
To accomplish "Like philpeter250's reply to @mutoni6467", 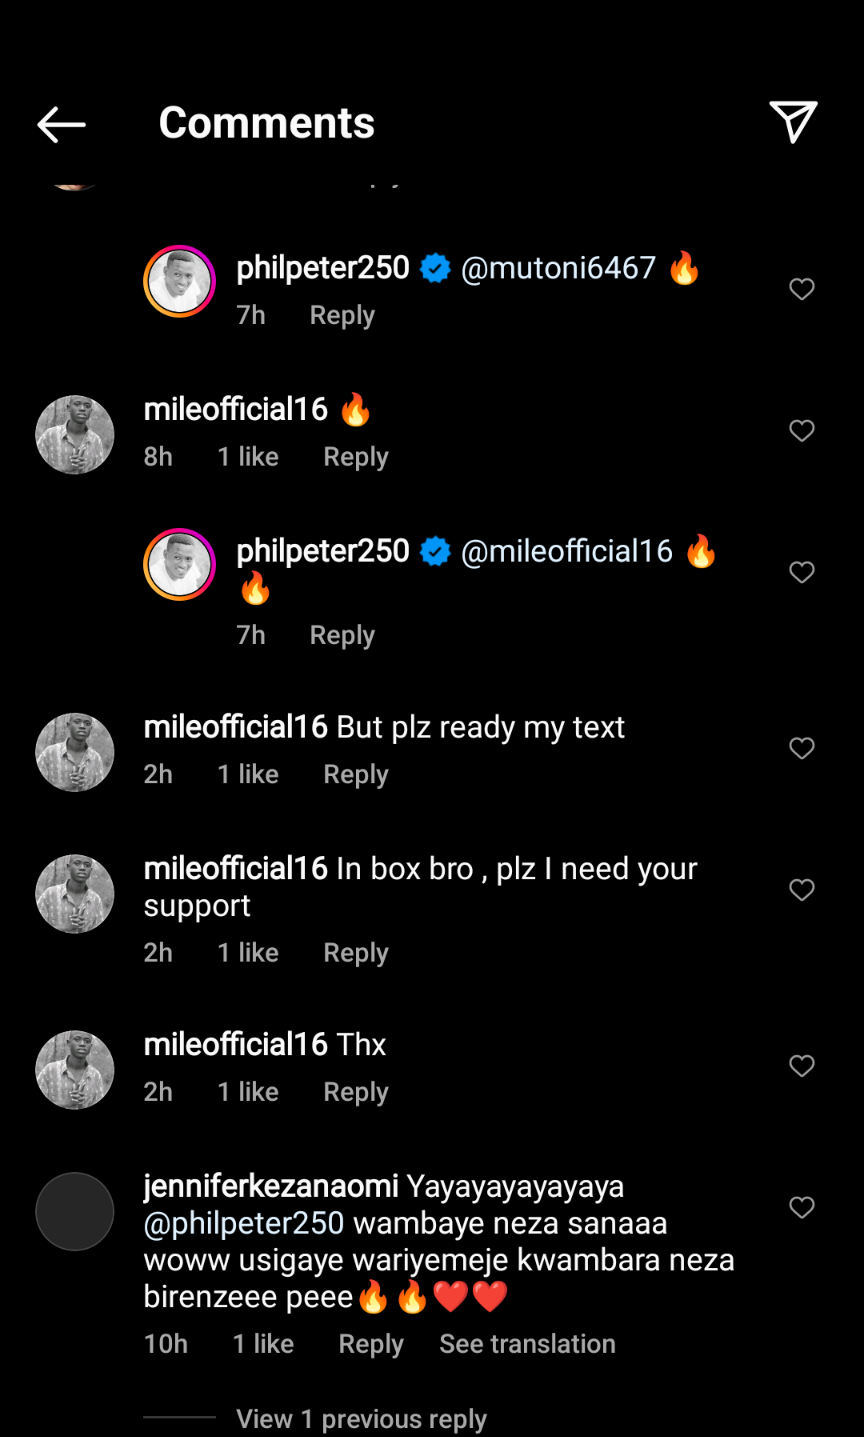I will pos(802,289).
